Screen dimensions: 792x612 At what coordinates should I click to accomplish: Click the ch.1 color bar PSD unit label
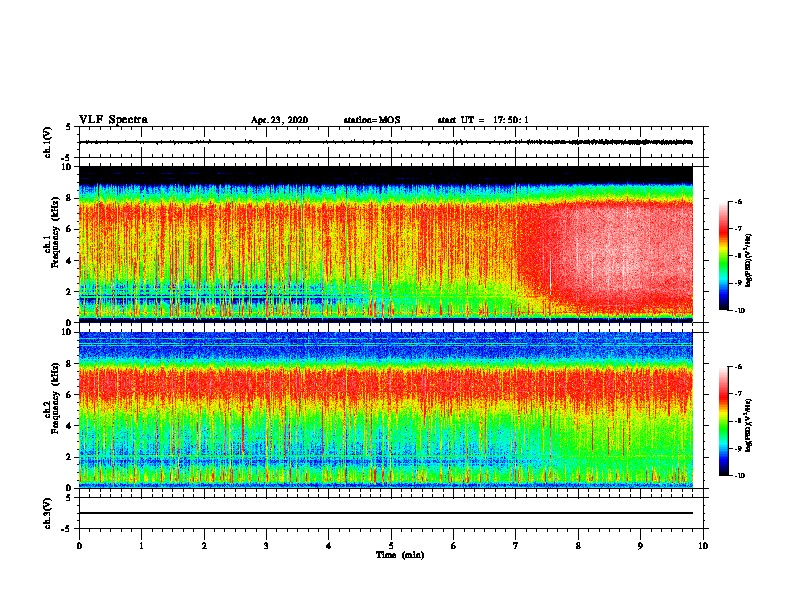[748, 261]
